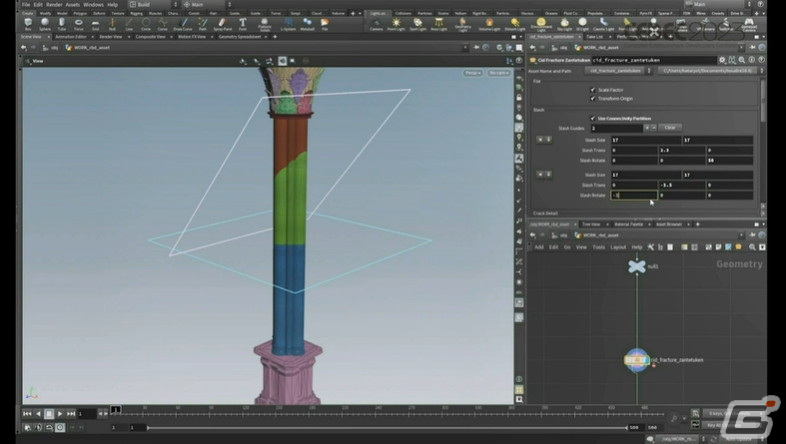This screenshot has height=444, width=786.
Task: Open network path dropdown in network editor
Action: pyautogui.click(x=741, y=235)
